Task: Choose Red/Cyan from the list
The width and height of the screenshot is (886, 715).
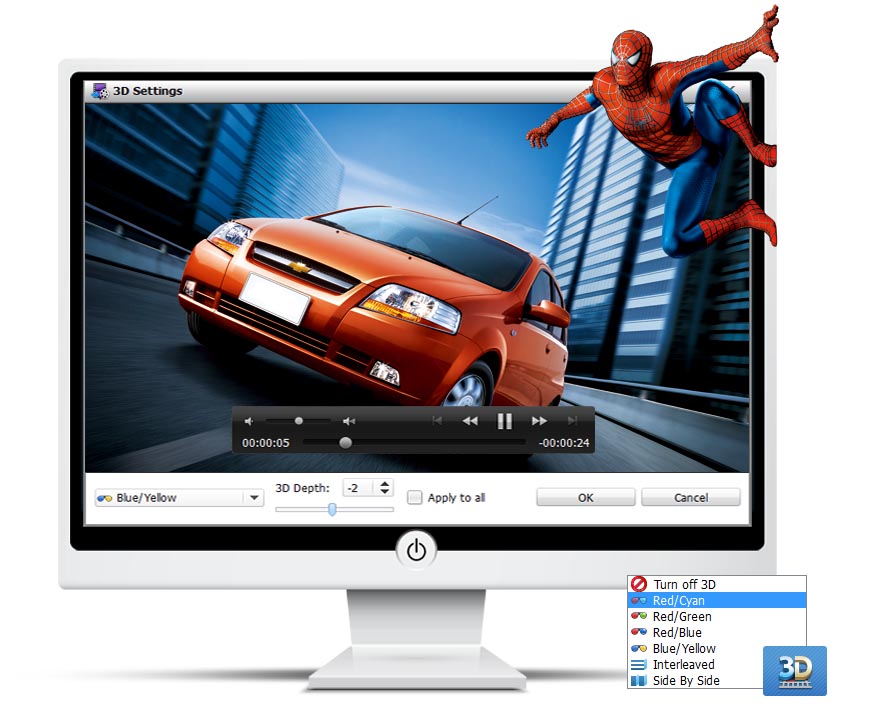Action: click(x=717, y=600)
